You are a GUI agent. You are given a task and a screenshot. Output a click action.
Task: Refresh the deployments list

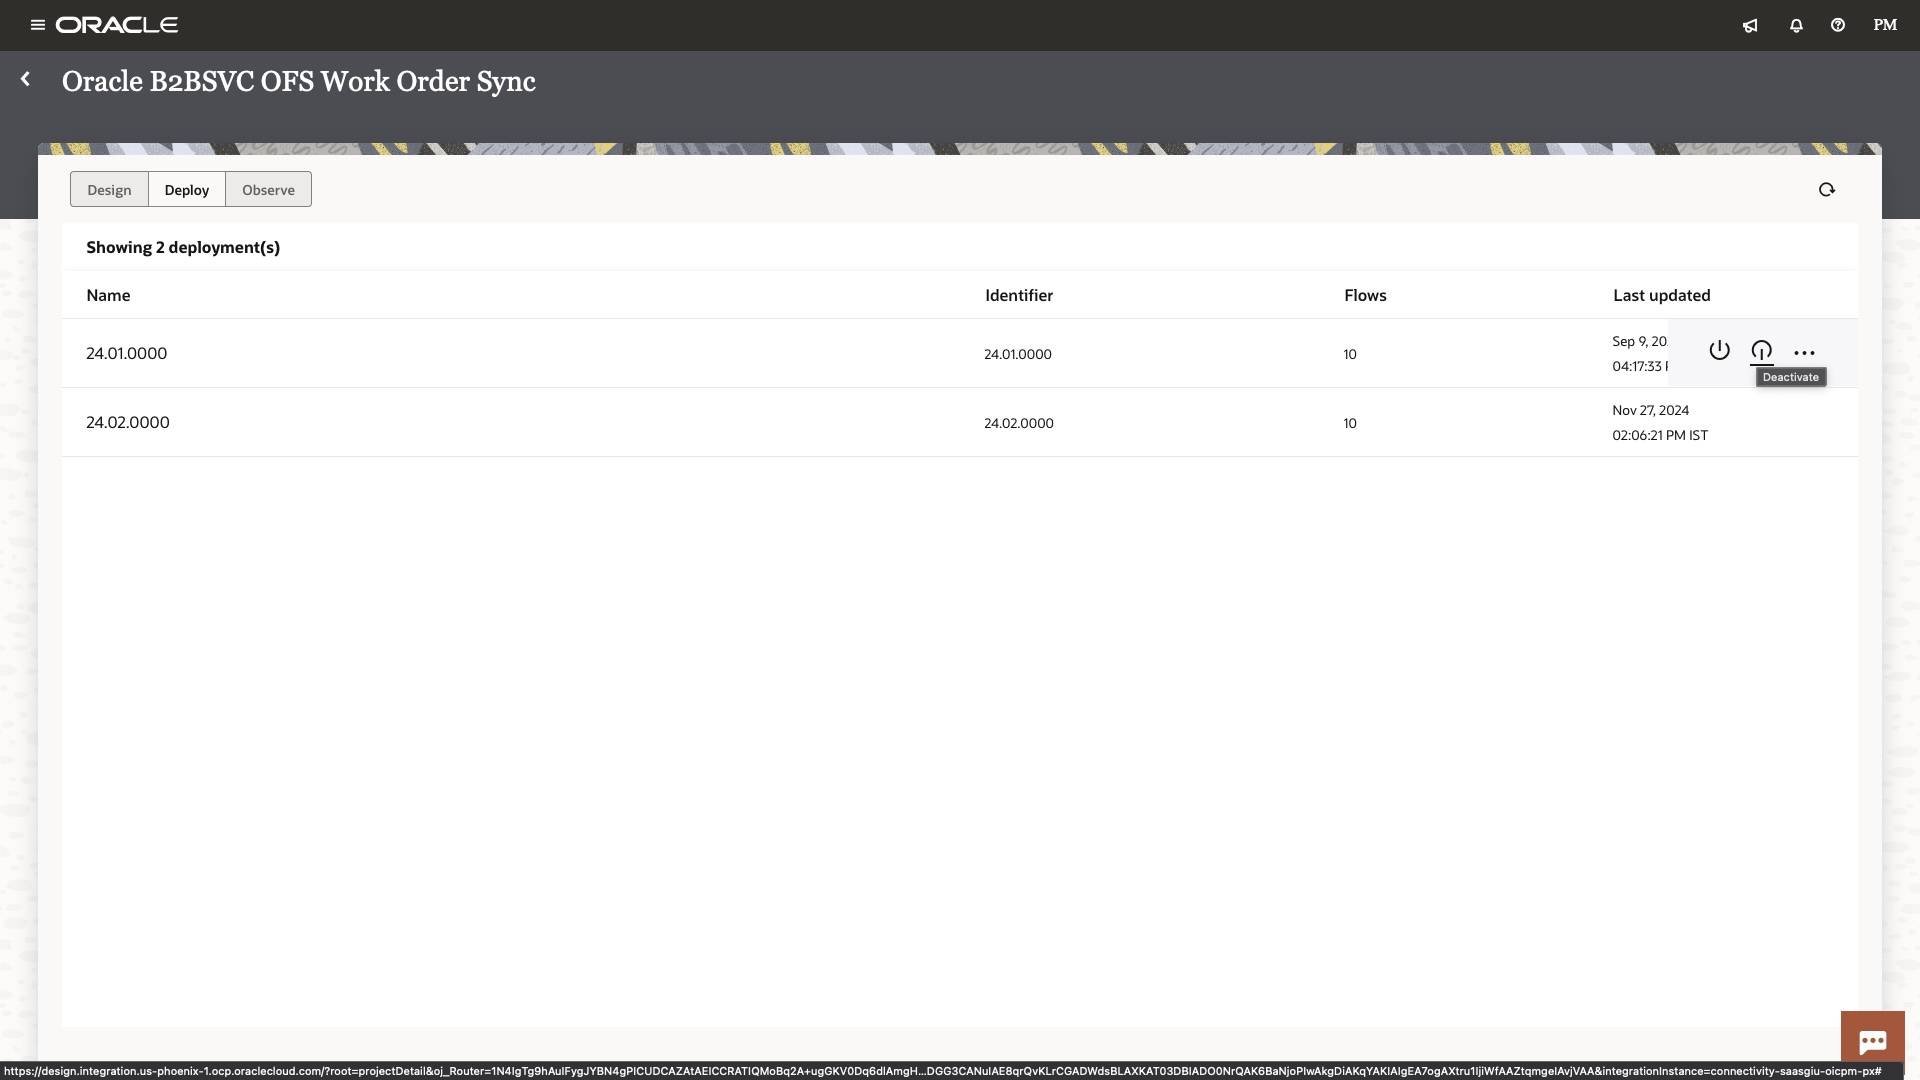click(x=1826, y=189)
